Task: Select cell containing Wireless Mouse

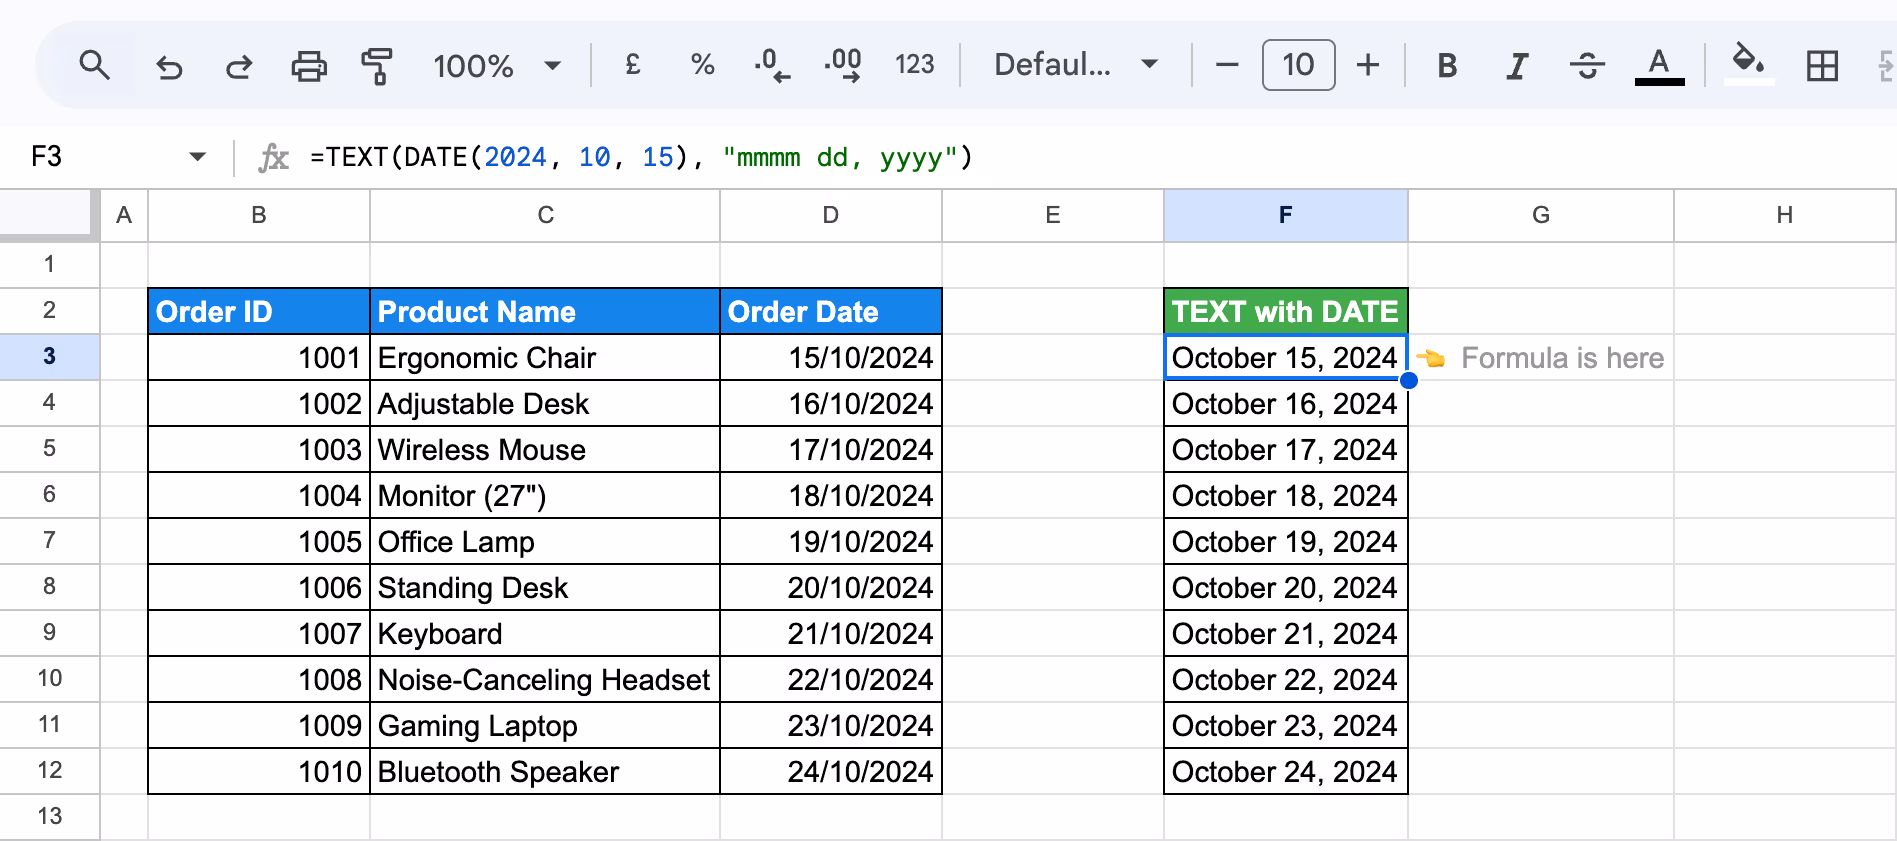Action: pos(545,449)
